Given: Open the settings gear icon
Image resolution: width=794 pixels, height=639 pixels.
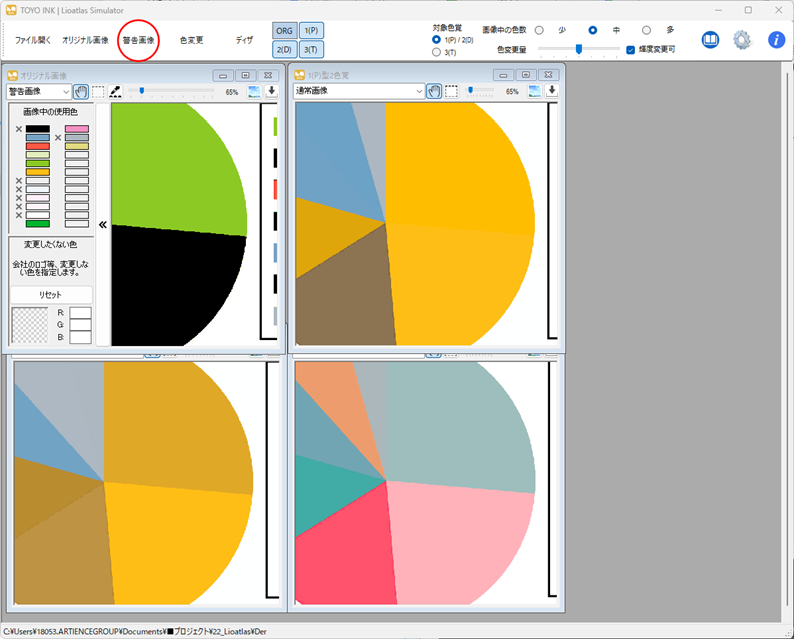Looking at the screenshot, I should point(742,40).
